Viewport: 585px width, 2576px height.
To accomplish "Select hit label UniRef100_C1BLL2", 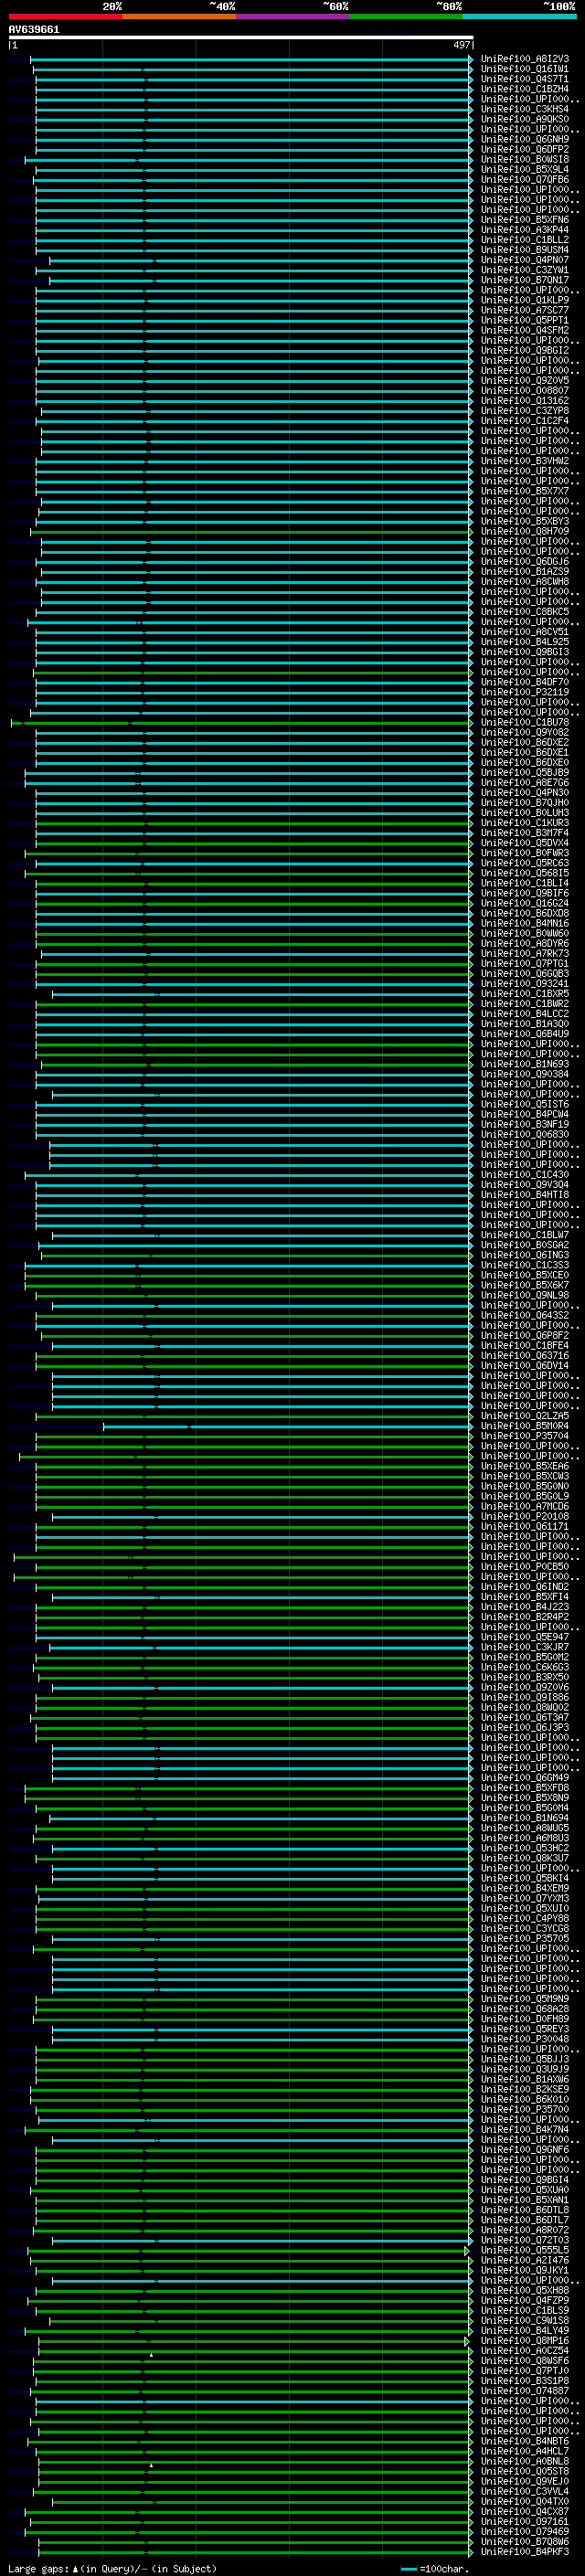I will 525,240.
